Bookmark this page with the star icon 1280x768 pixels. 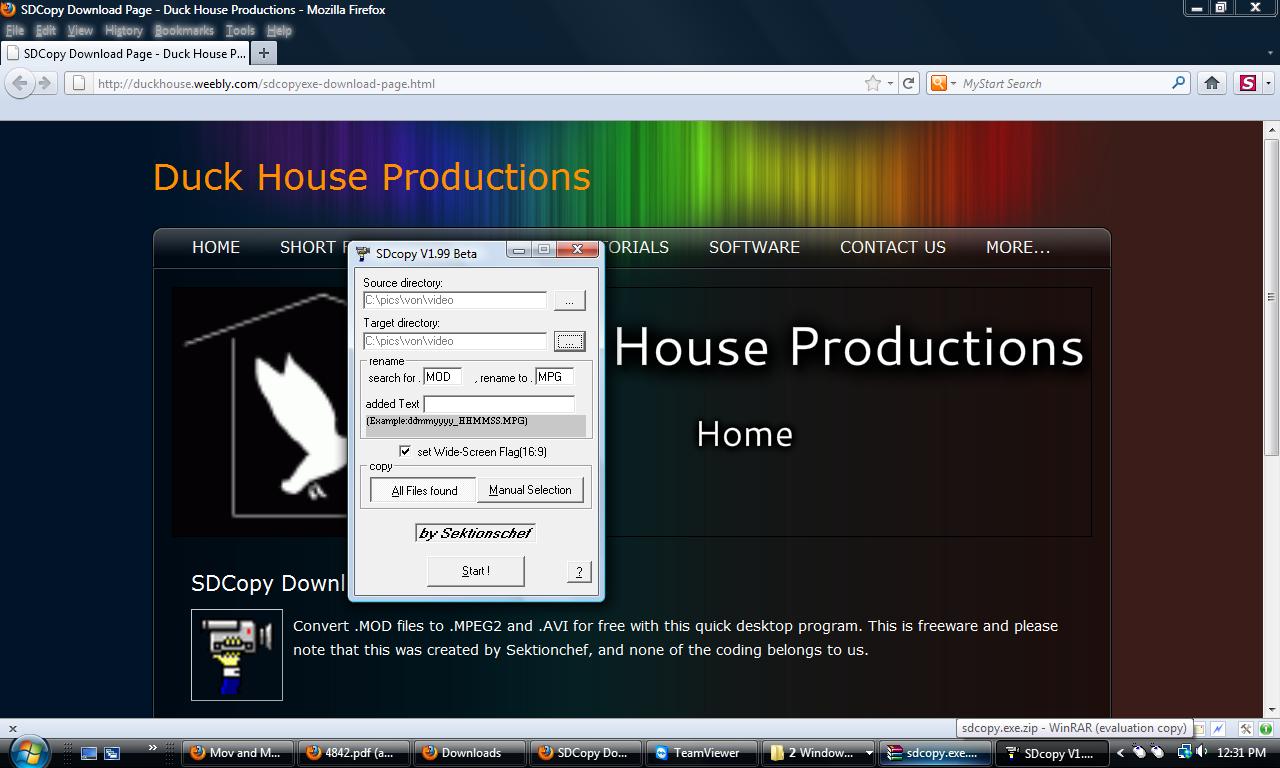(x=873, y=83)
